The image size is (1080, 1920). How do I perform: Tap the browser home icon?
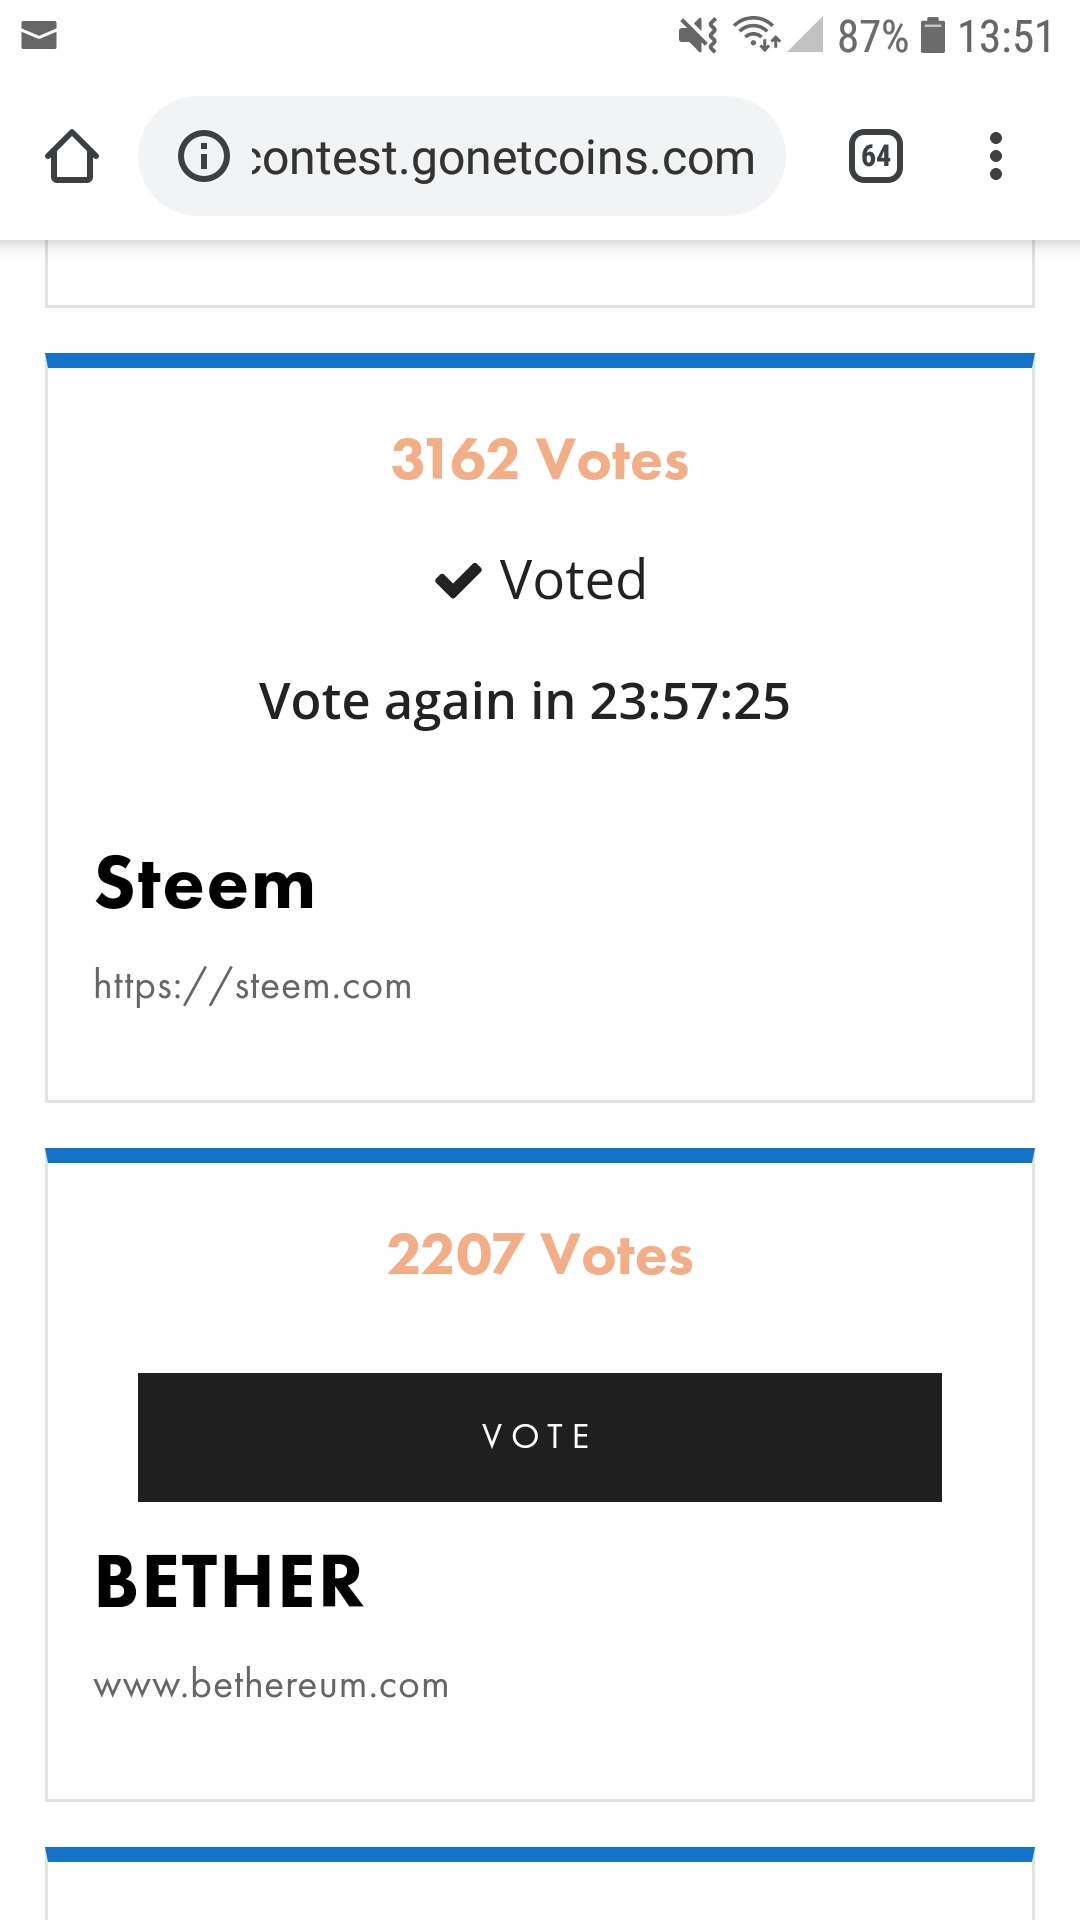[x=72, y=157]
